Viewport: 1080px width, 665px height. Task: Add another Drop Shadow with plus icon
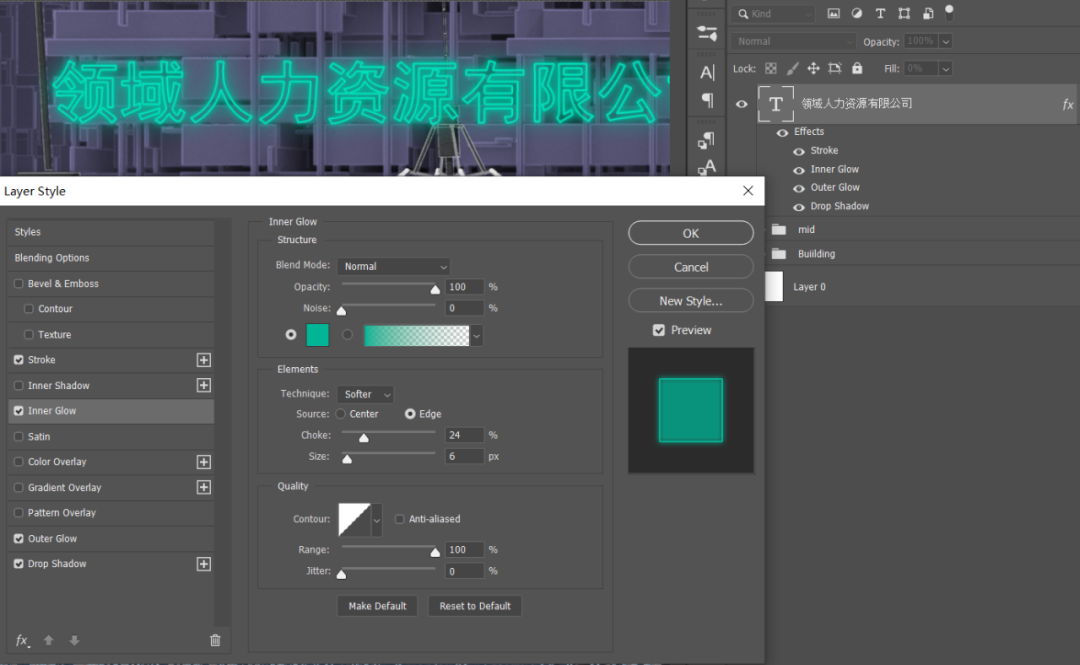tap(204, 564)
